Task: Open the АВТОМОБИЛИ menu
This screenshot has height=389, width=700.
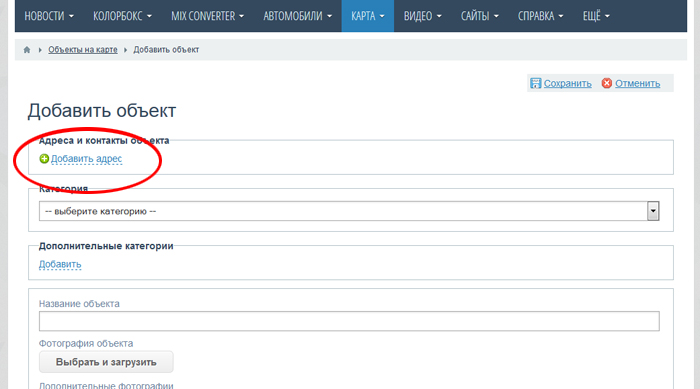Action: click(x=297, y=16)
